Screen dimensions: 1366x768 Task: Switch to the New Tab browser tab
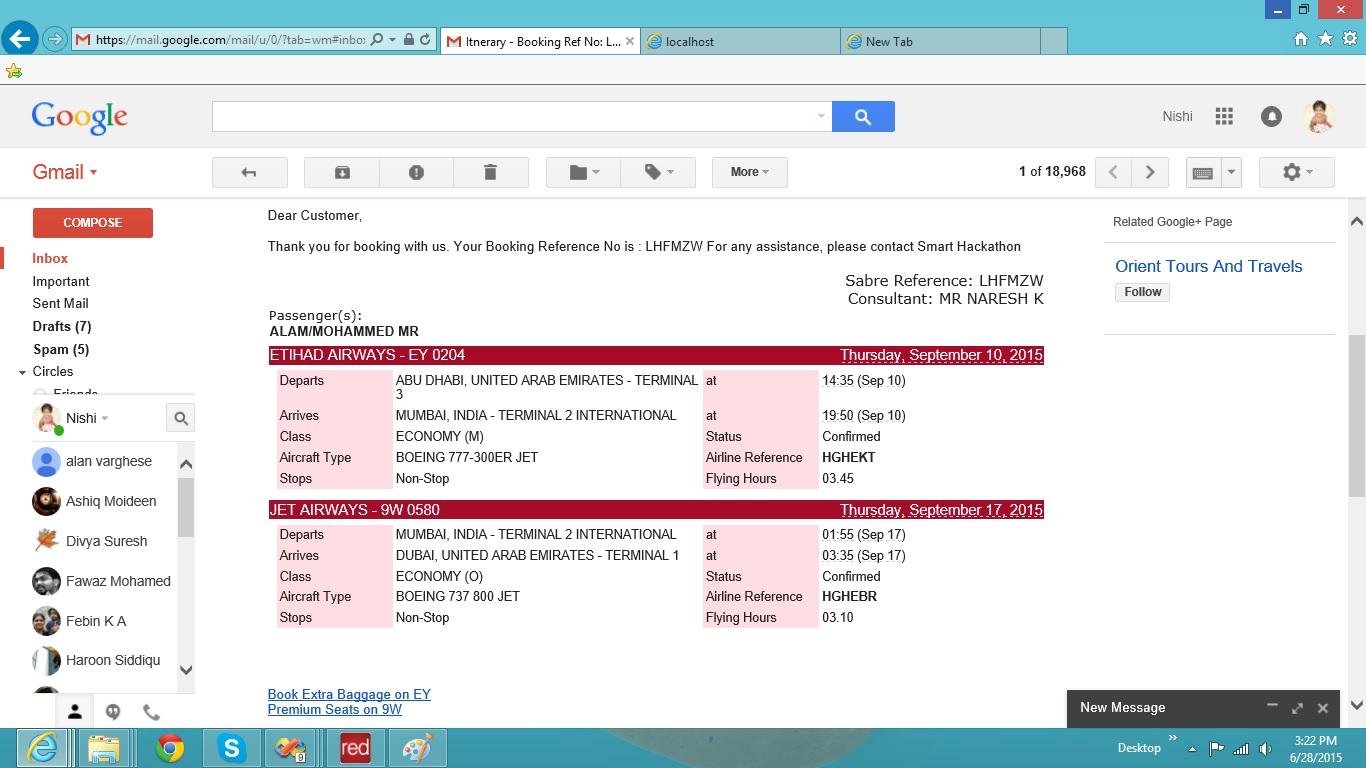point(940,41)
